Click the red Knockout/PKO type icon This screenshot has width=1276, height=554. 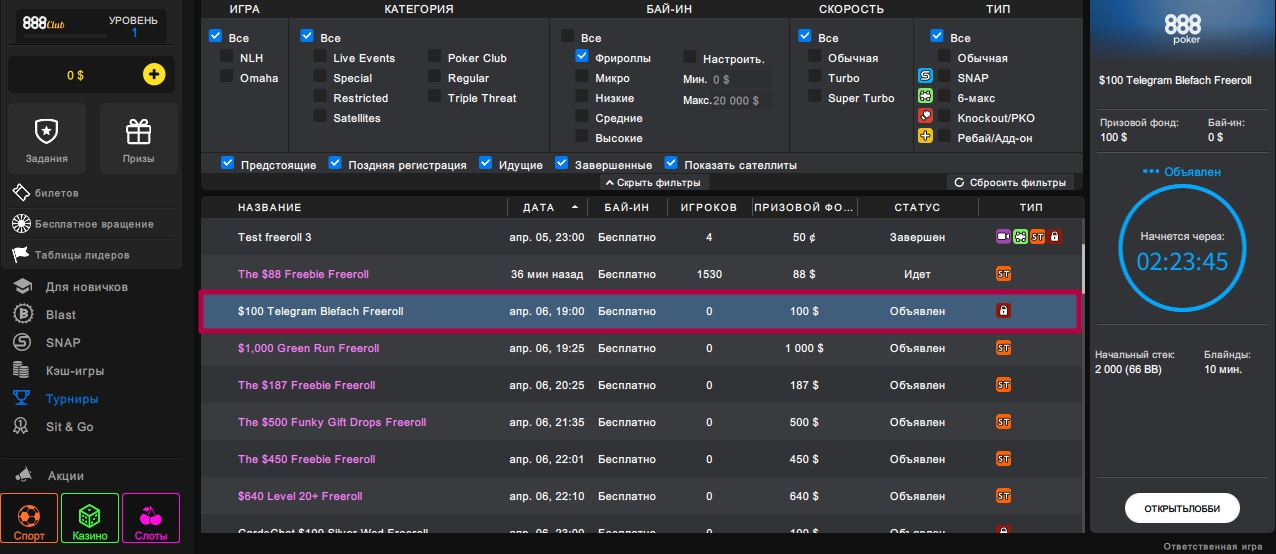(x=925, y=116)
